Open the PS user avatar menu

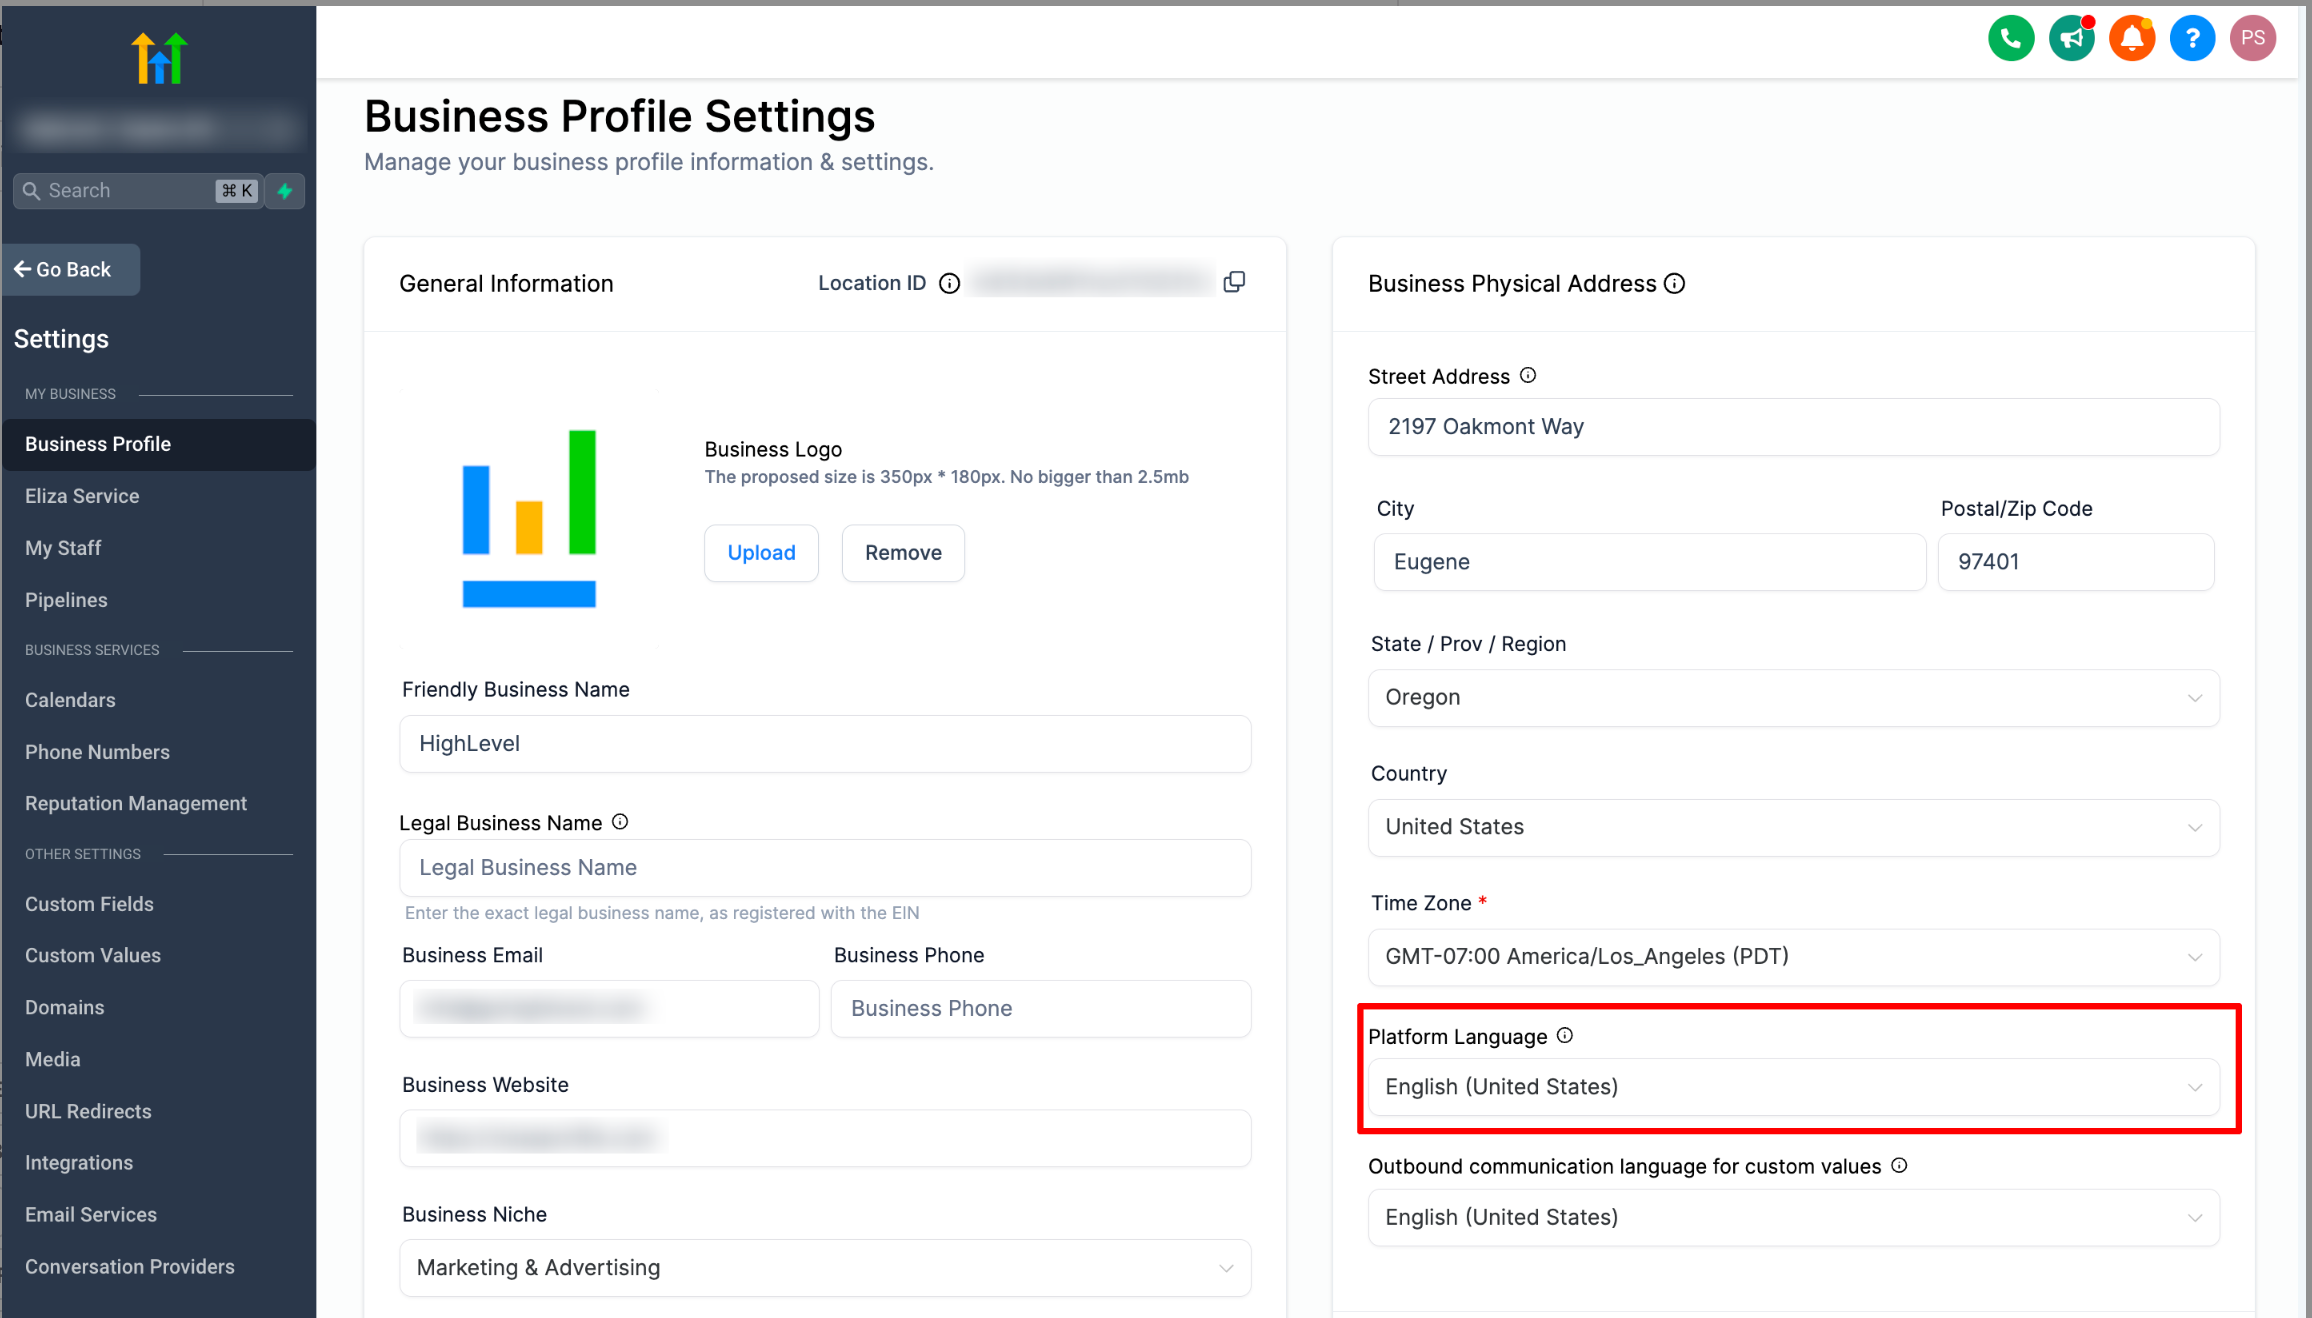pos(2252,39)
